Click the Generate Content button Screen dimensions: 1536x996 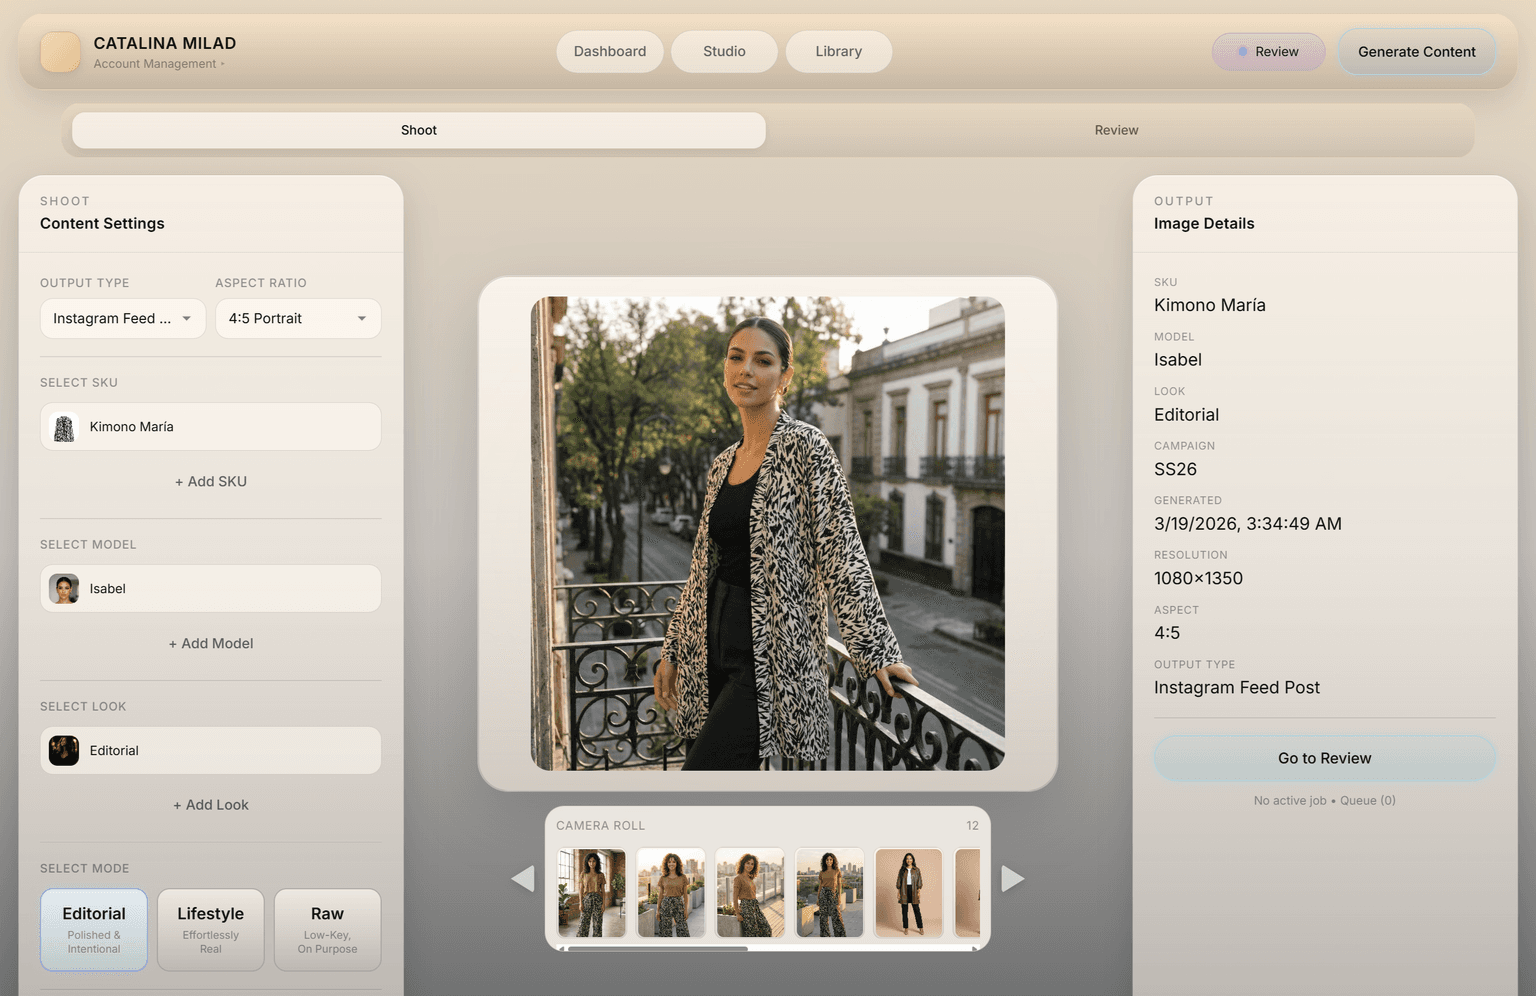pos(1416,51)
